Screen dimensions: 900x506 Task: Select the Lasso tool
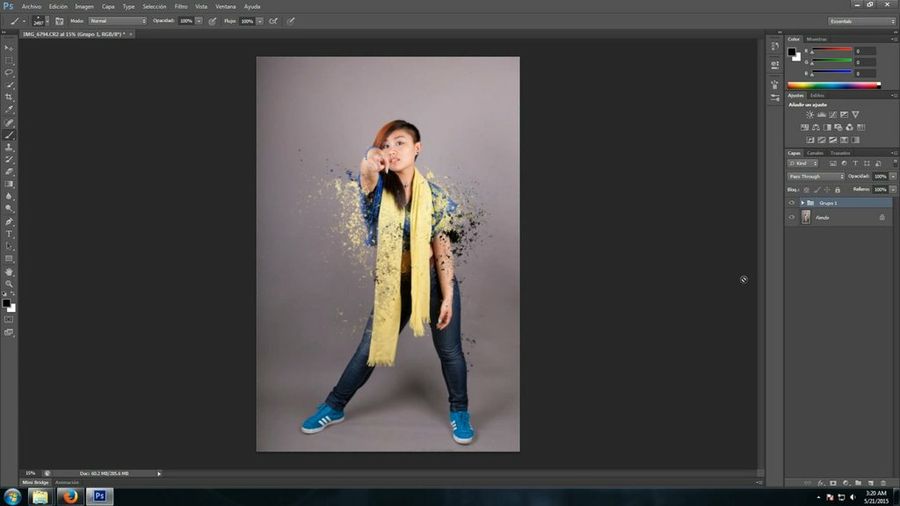[x=9, y=73]
